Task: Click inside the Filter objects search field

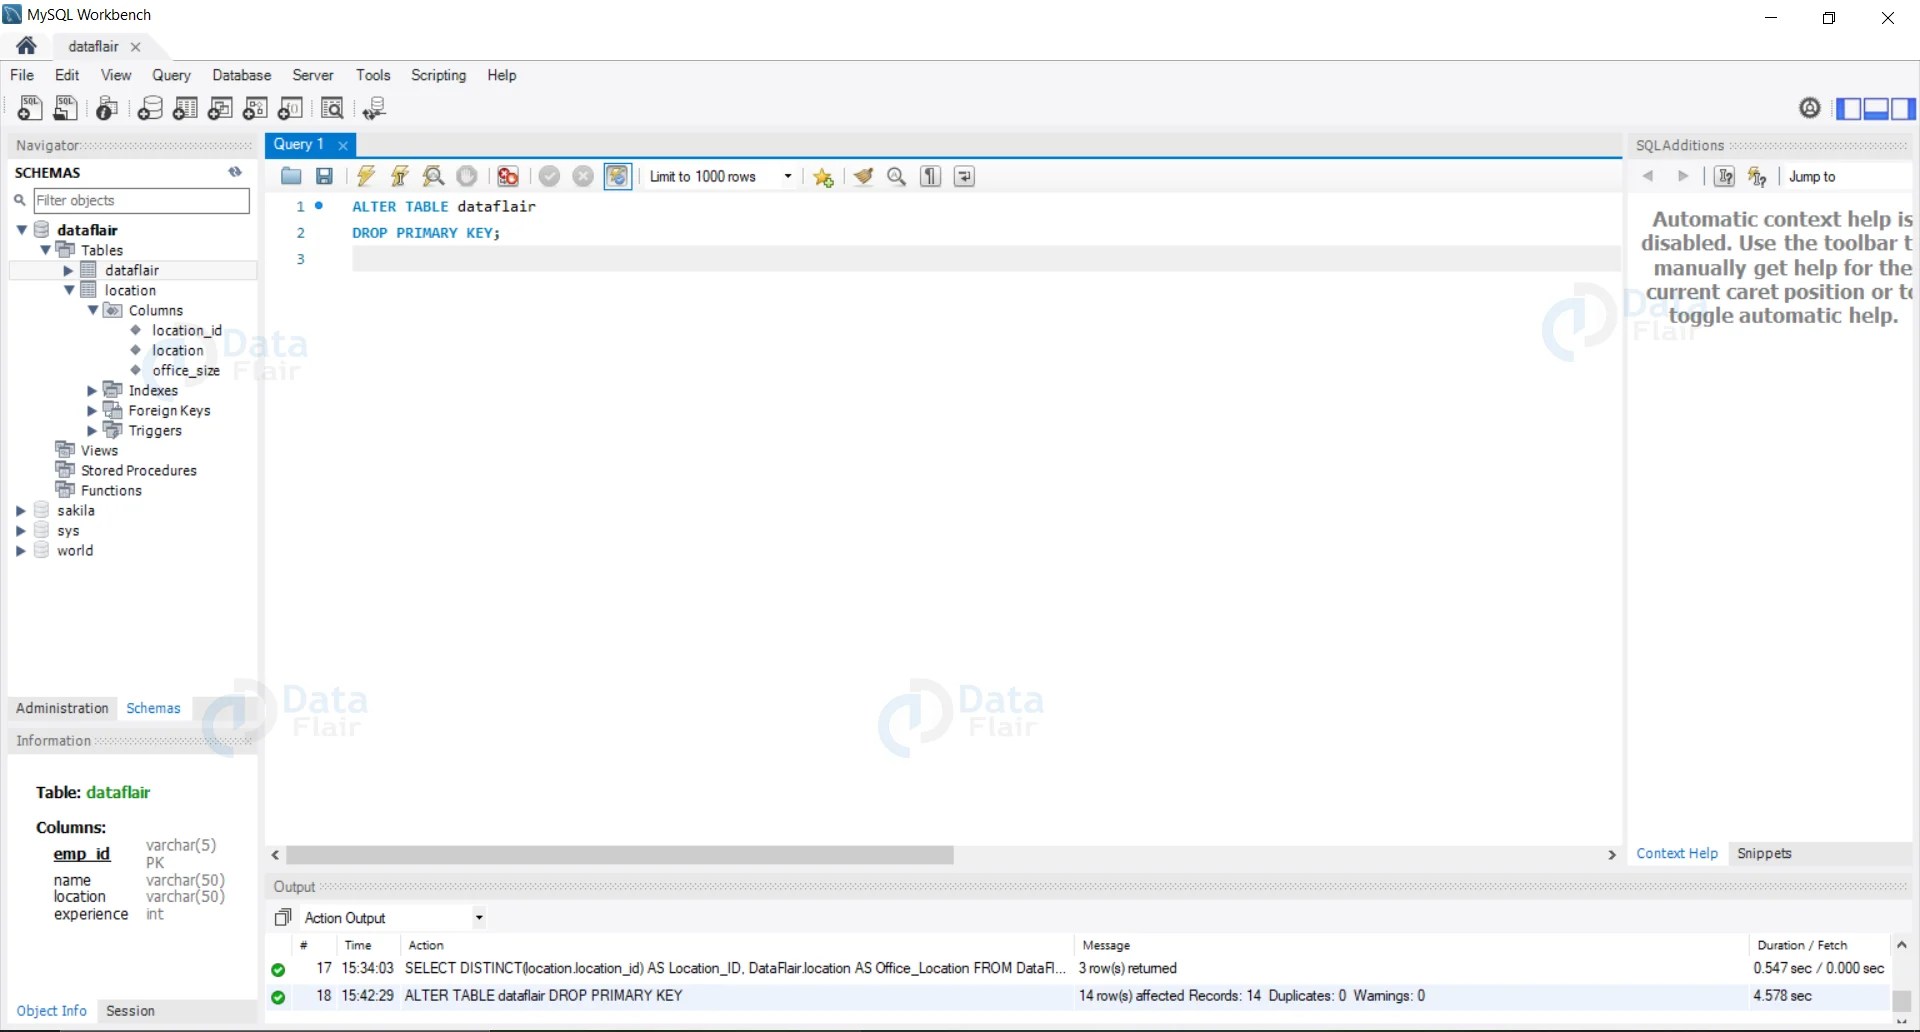Action: point(140,200)
